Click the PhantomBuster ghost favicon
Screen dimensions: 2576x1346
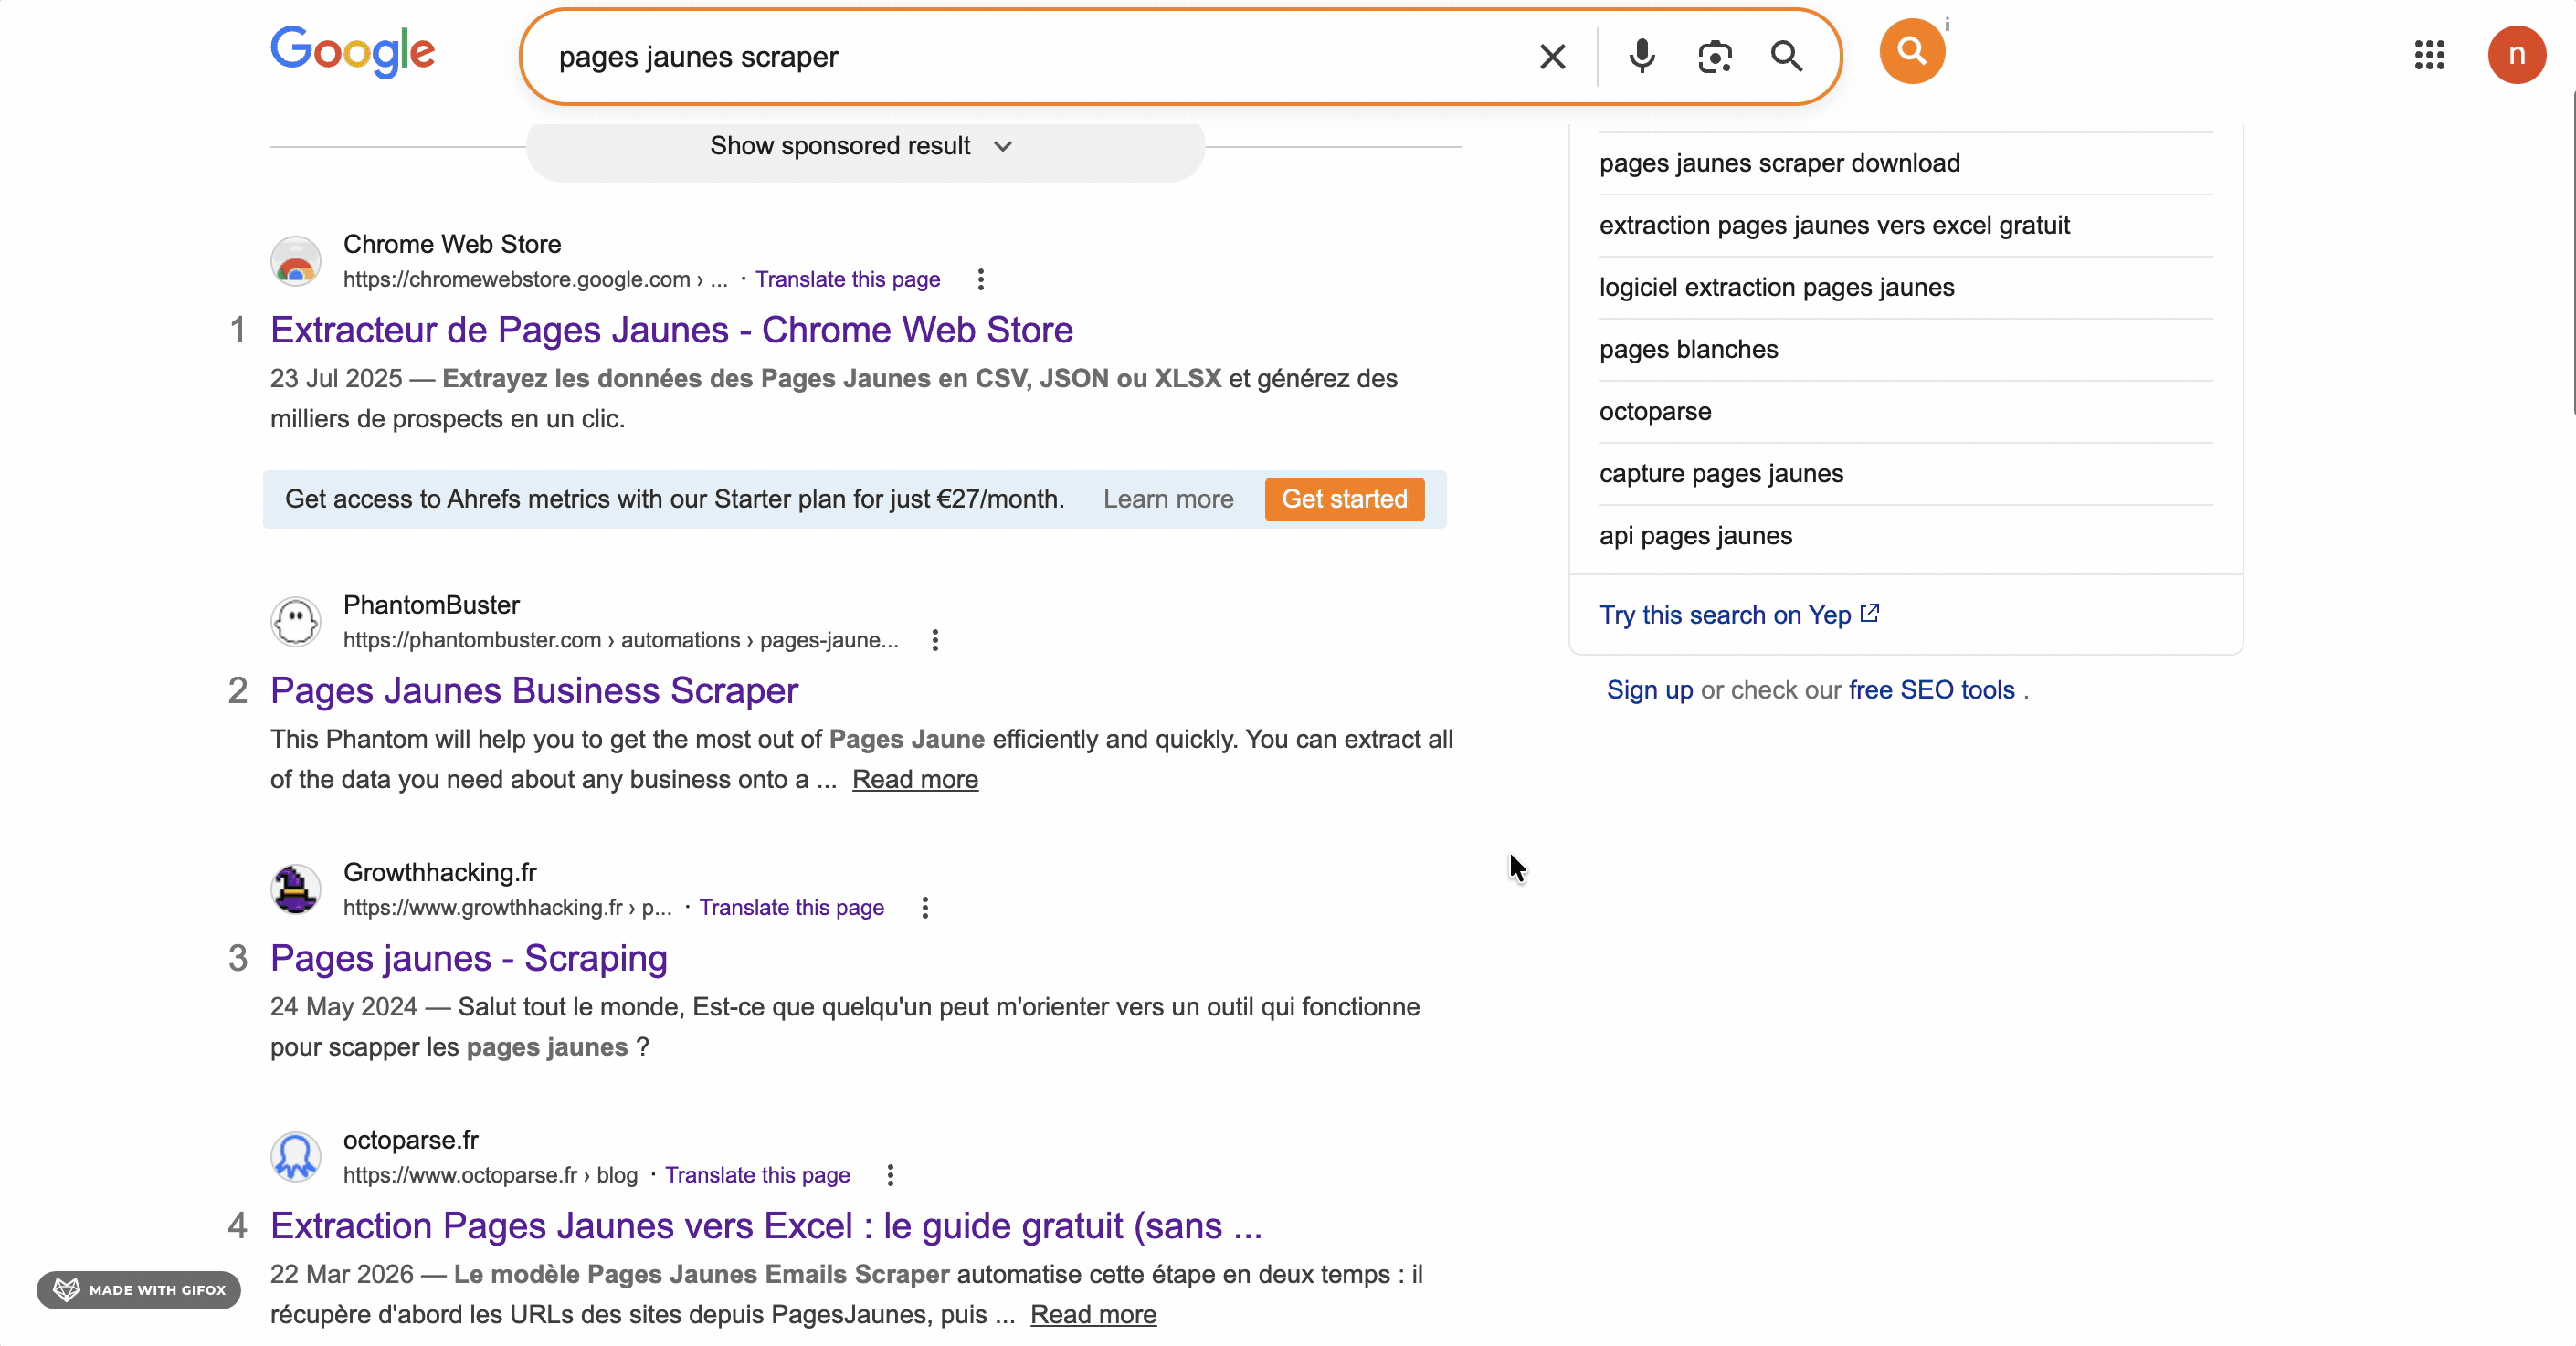[x=296, y=622]
